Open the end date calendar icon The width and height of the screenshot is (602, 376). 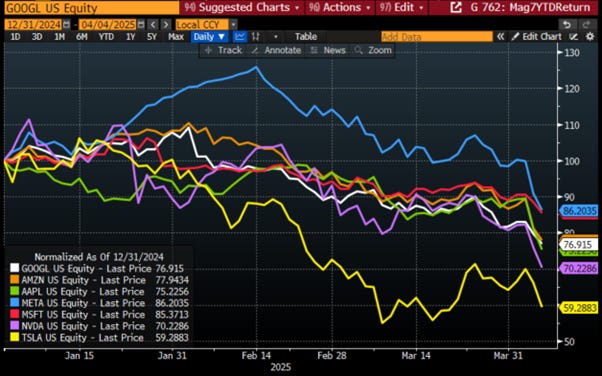coord(141,25)
